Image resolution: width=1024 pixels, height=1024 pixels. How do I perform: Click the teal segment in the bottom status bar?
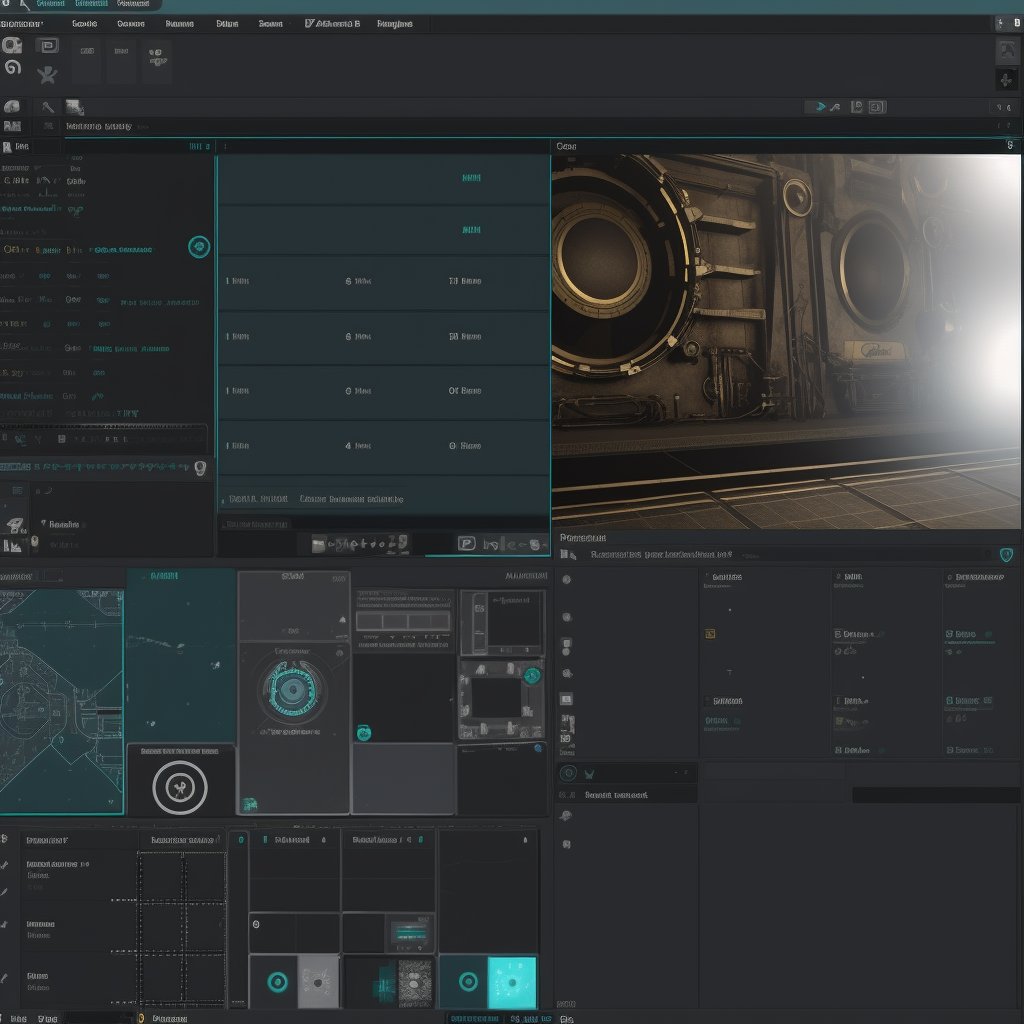point(475,1018)
